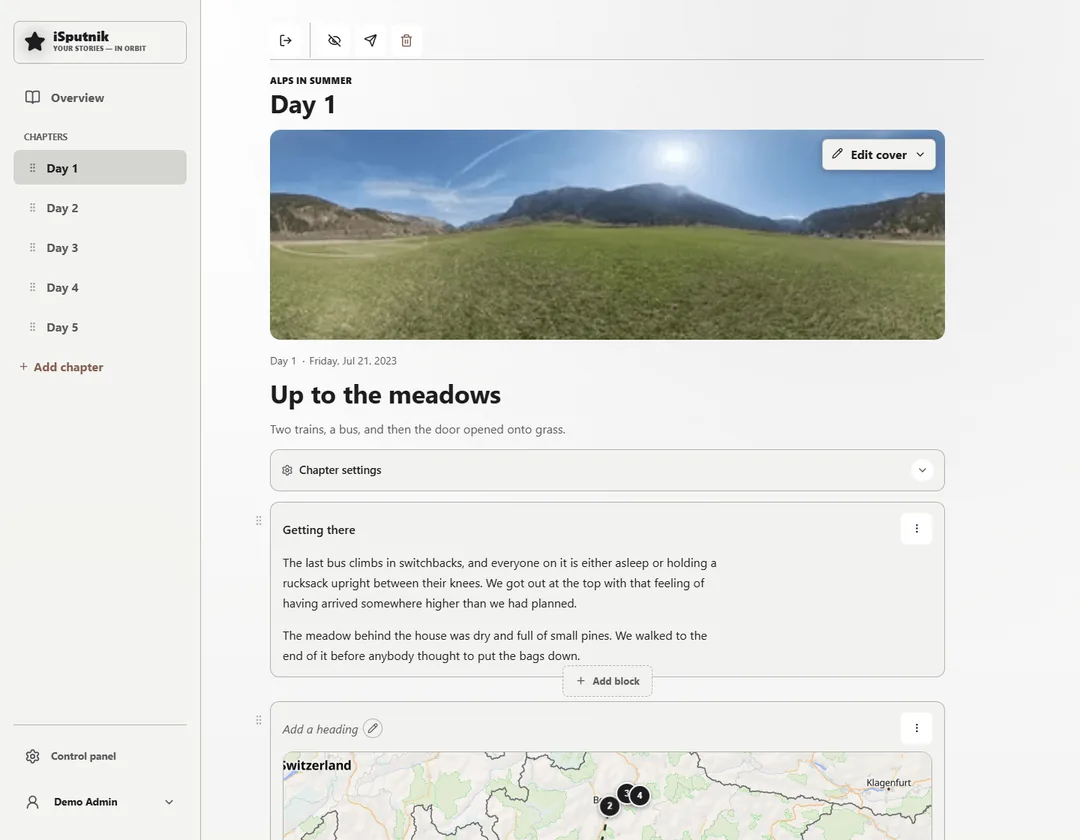Click the drag handle beside Day 2
This screenshot has height=840, width=1080.
[x=32, y=208]
